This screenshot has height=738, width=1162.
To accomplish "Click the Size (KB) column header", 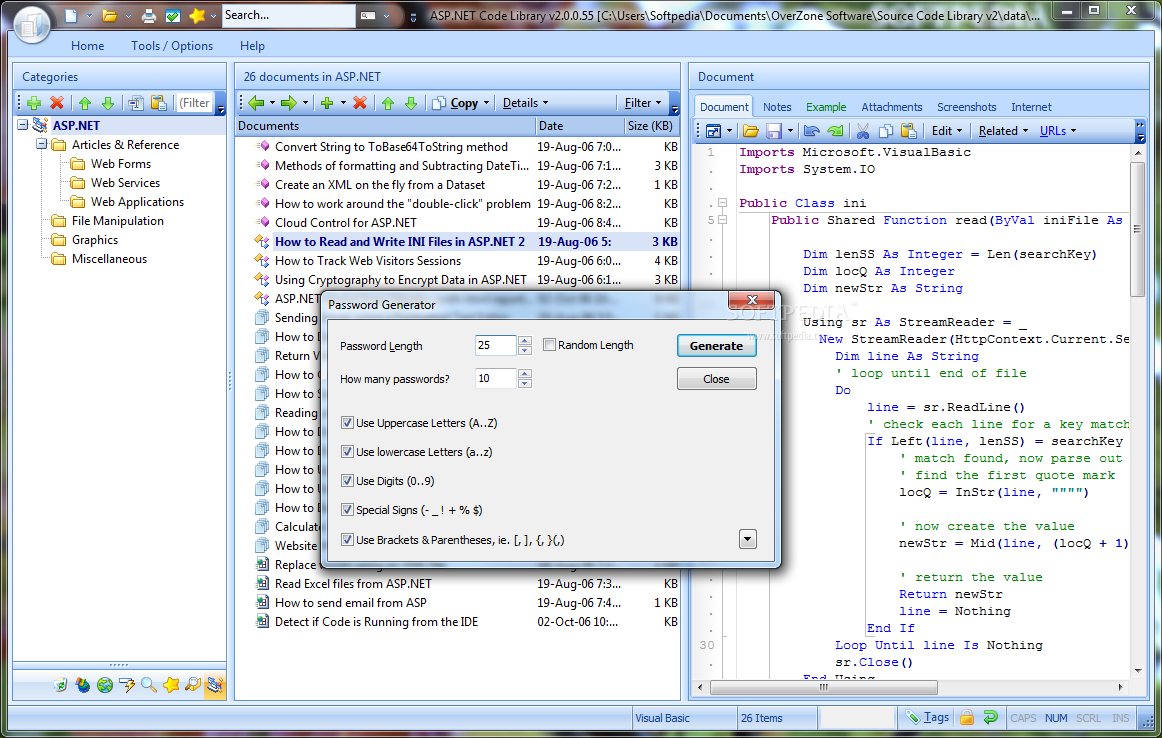I will point(651,126).
